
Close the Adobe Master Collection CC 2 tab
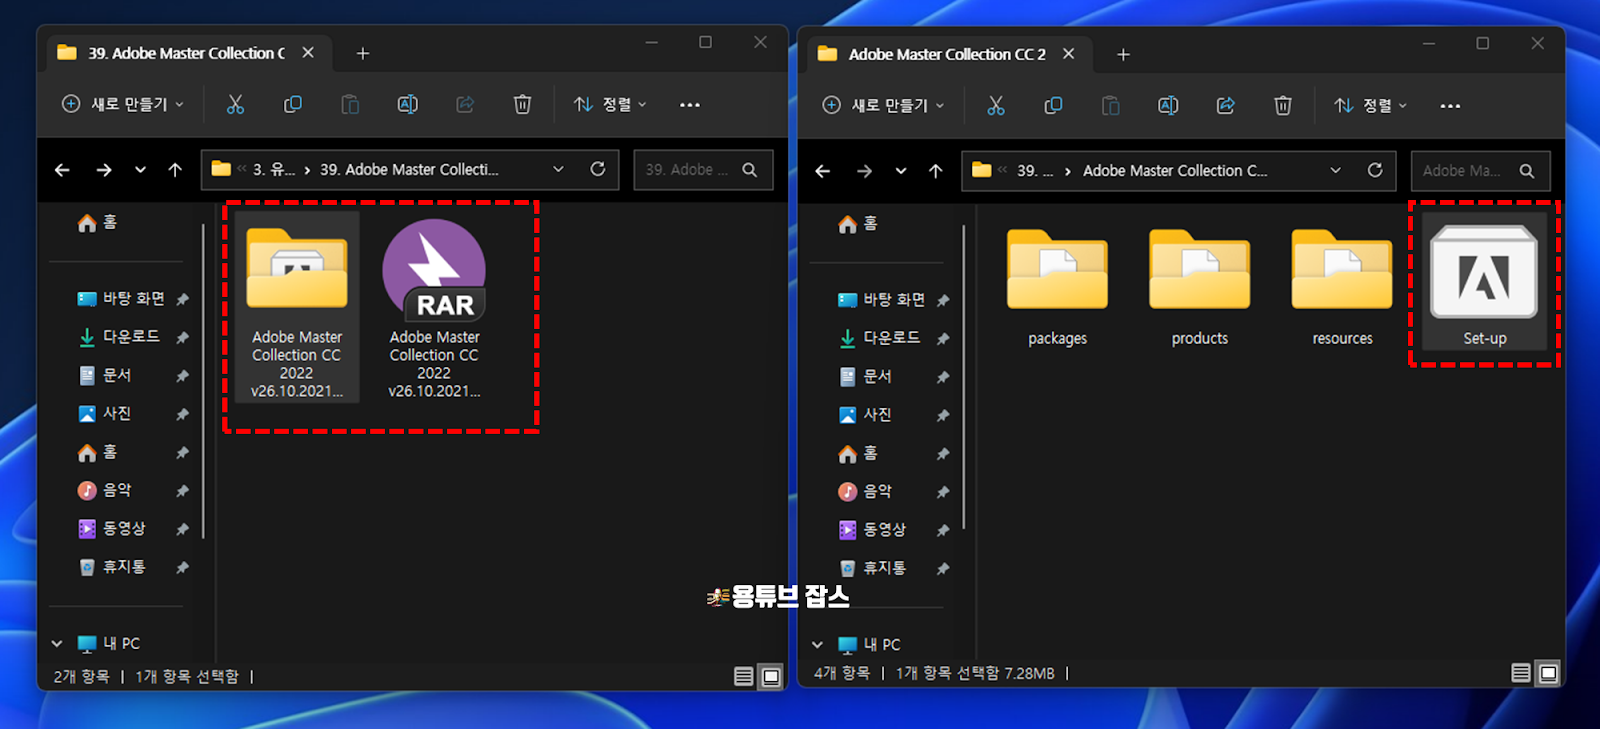[1068, 53]
